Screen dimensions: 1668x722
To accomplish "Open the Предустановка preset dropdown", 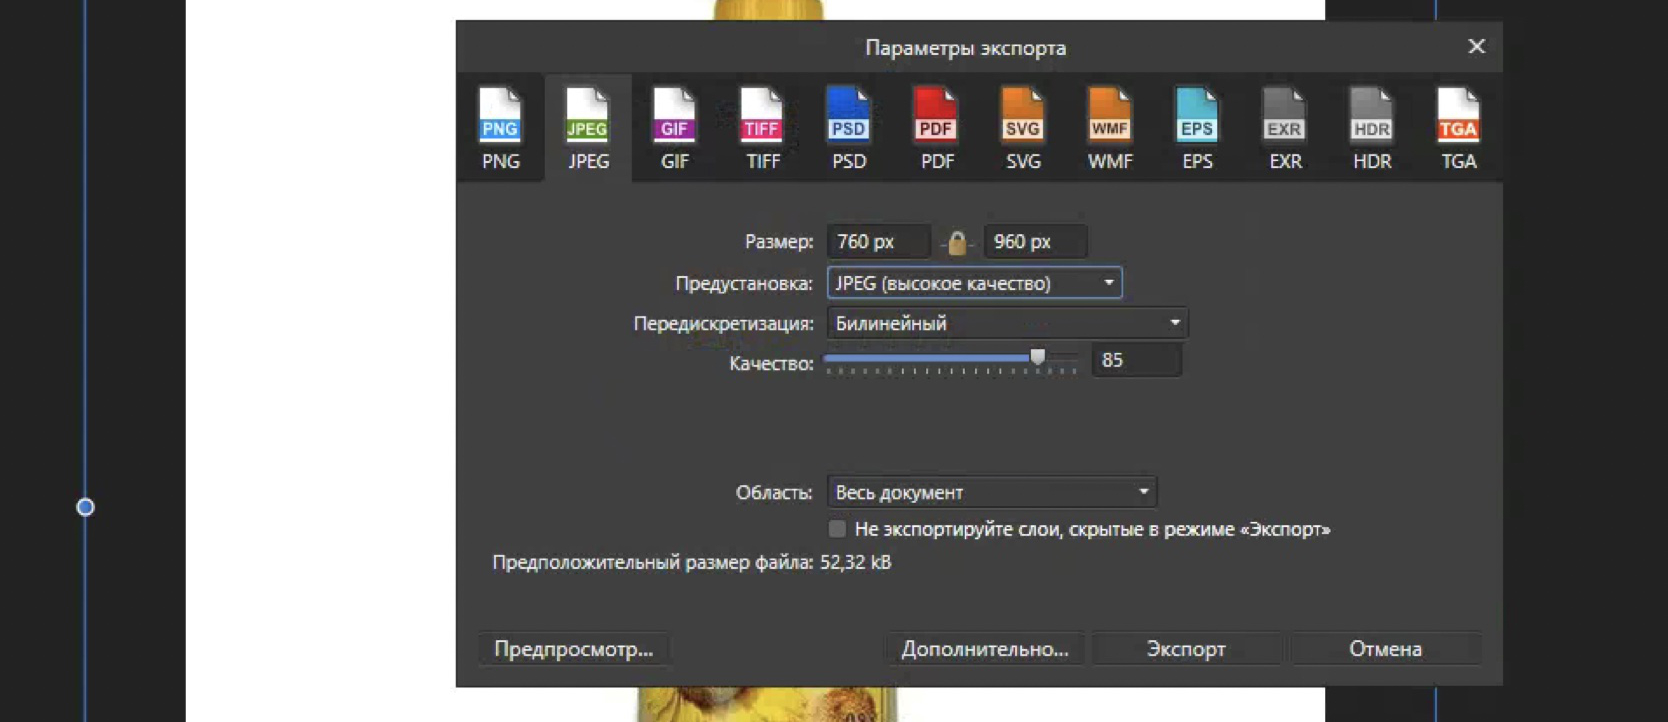I will pos(974,283).
